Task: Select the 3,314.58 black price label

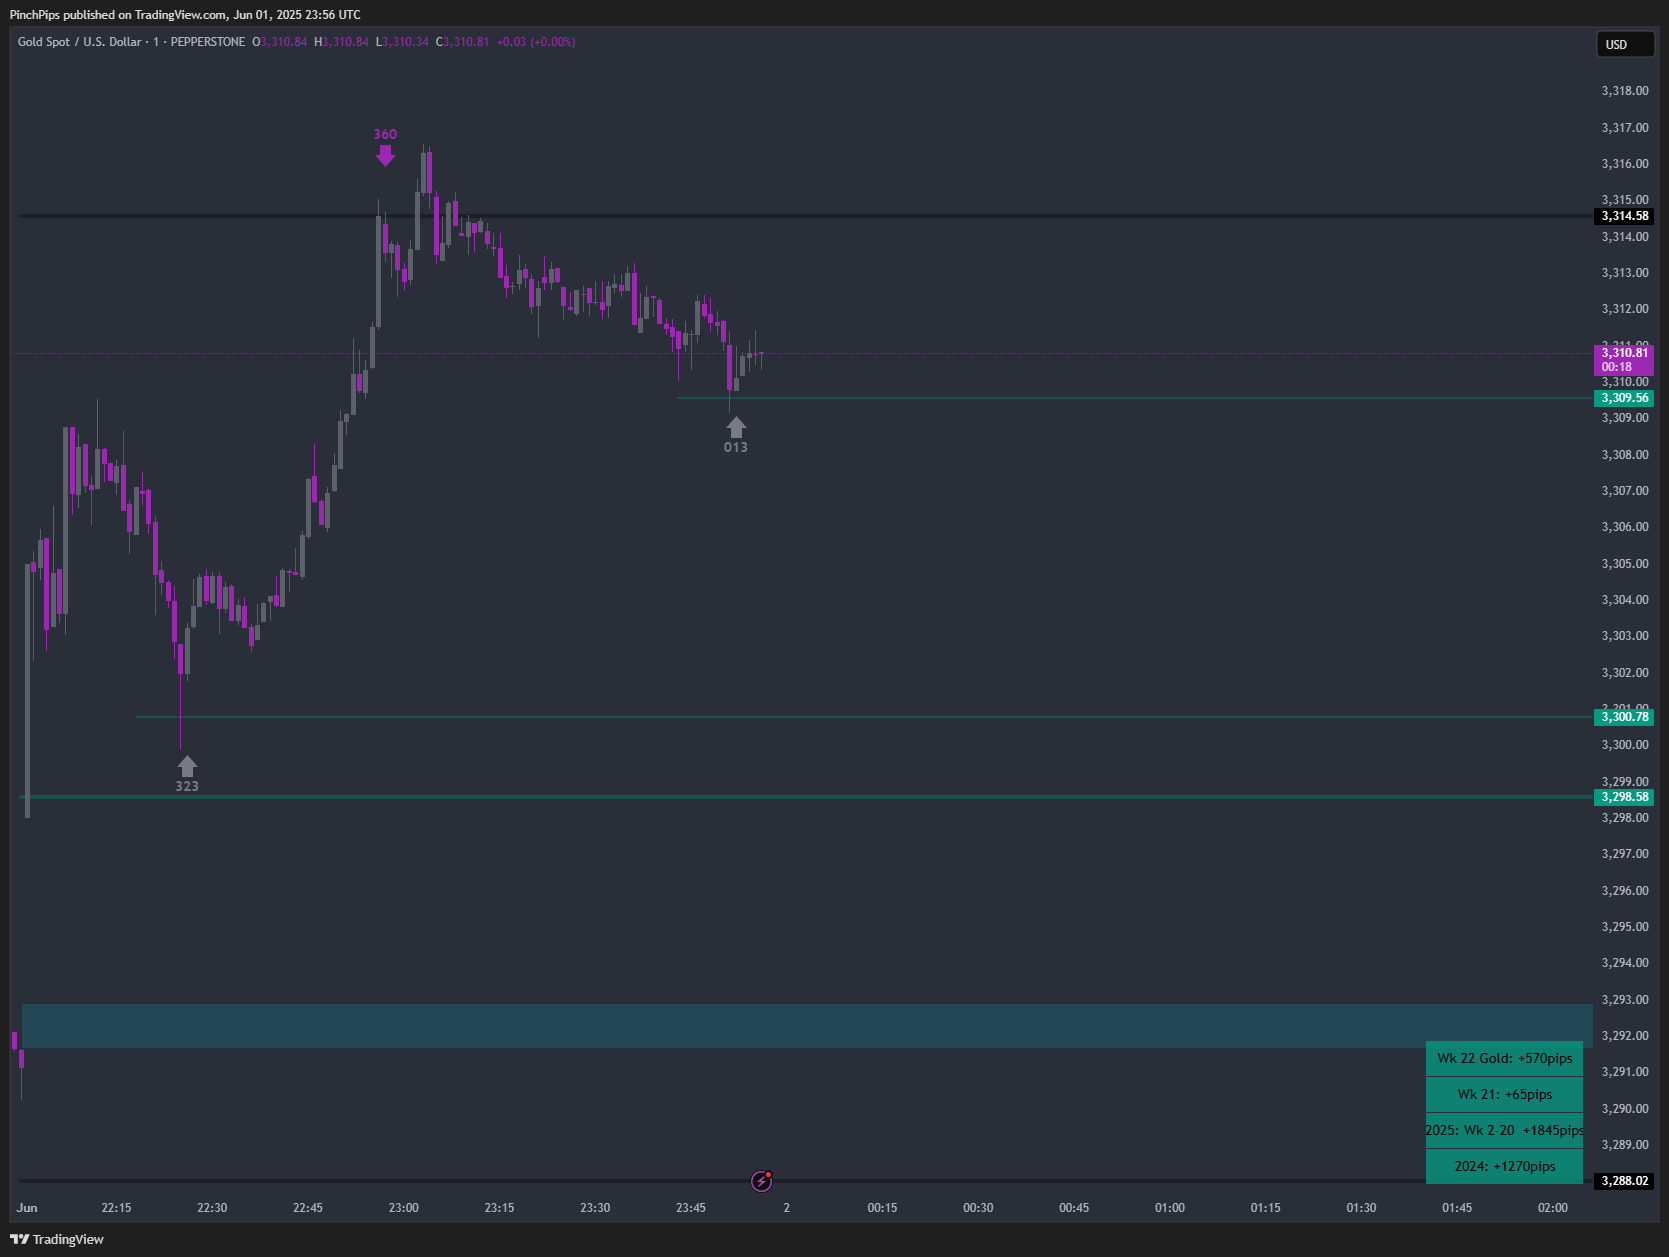Action: click(1623, 216)
